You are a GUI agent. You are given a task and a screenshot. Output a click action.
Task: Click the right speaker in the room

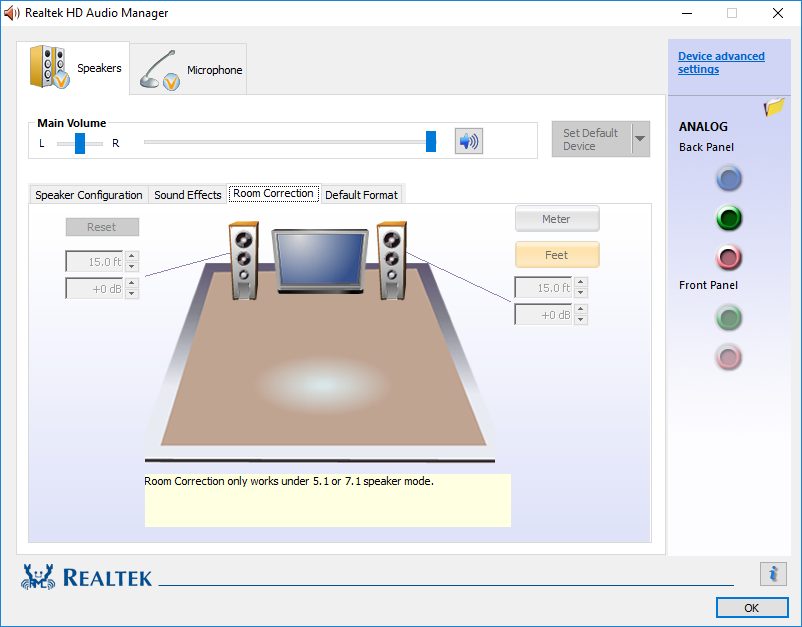point(392,260)
